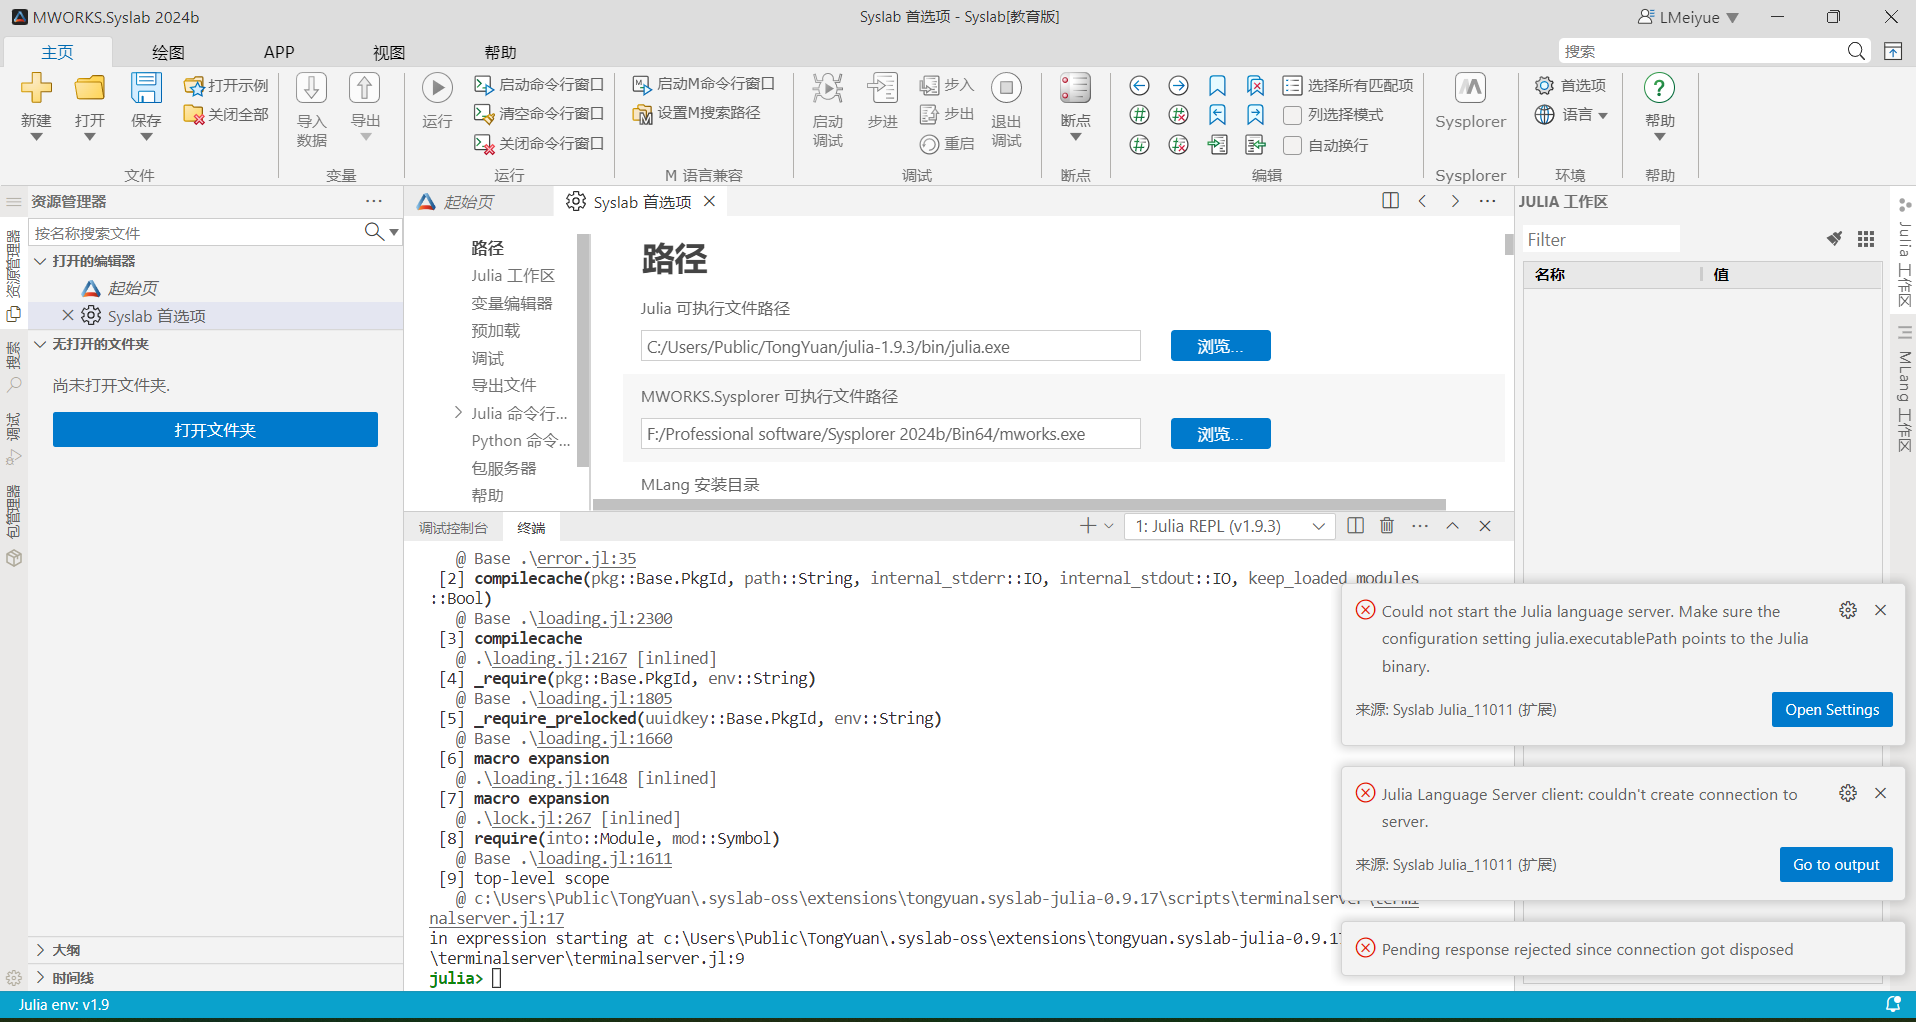Click the clear bookmarks icon with red X
This screenshot has width=1916, height=1022.
coord(1256,86)
